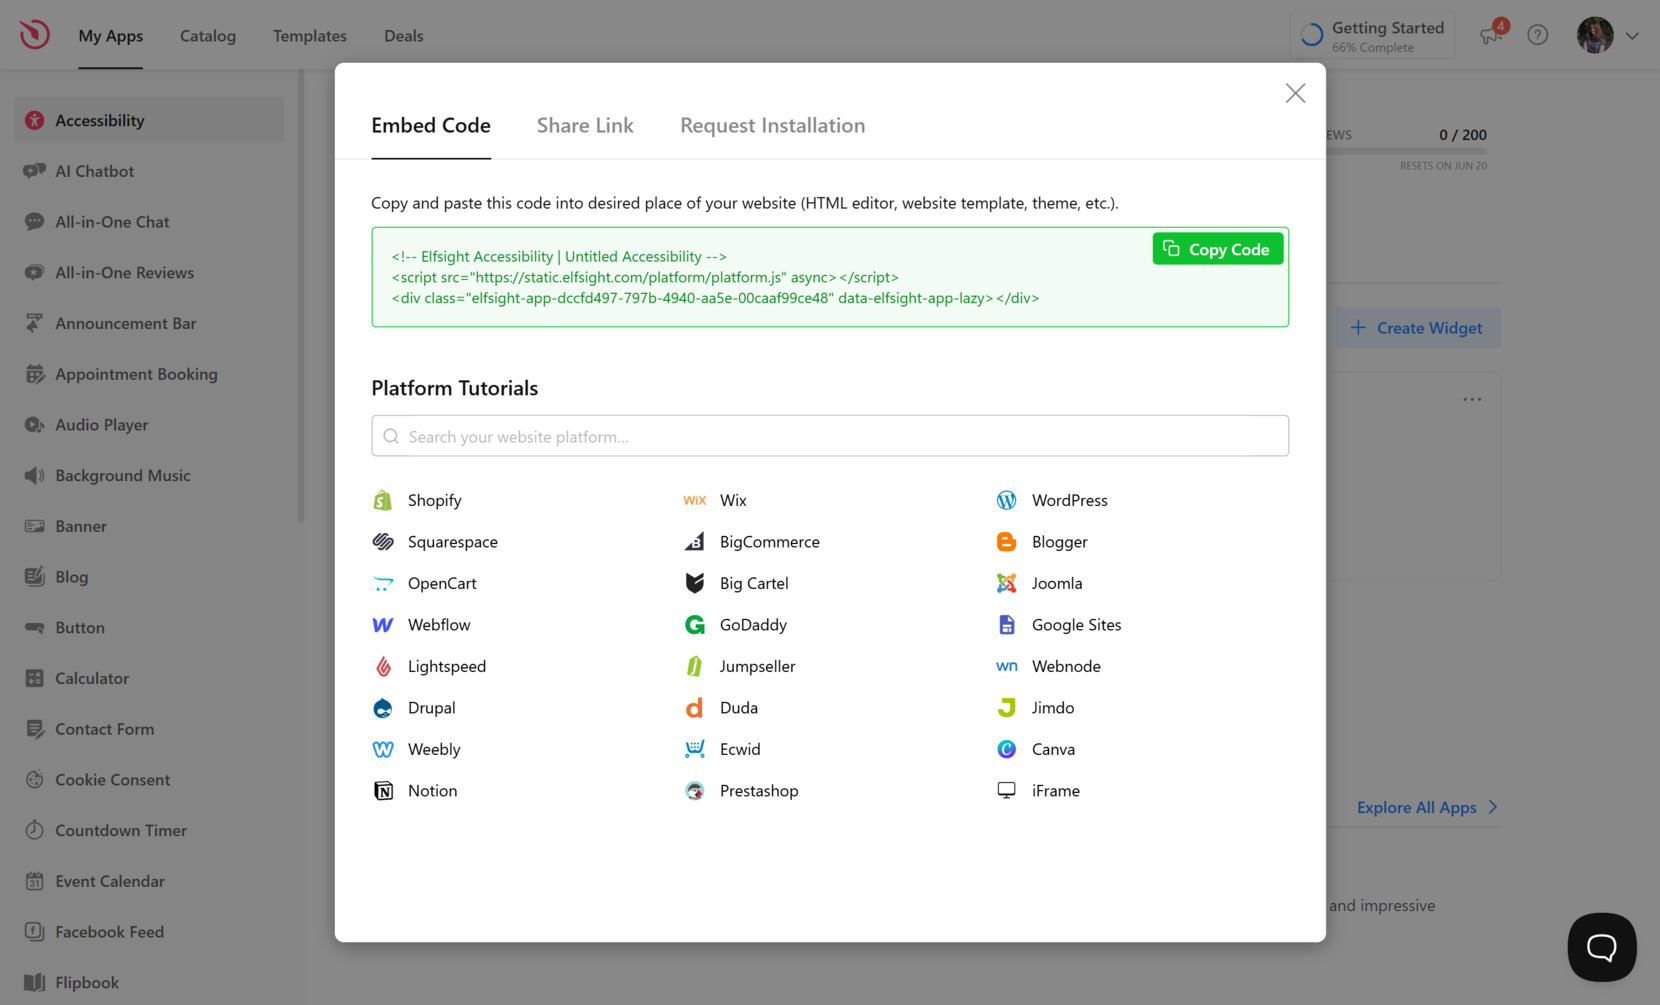
Task: Expand the Explore All Apps arrow
Action: (x=1494, y=807)
